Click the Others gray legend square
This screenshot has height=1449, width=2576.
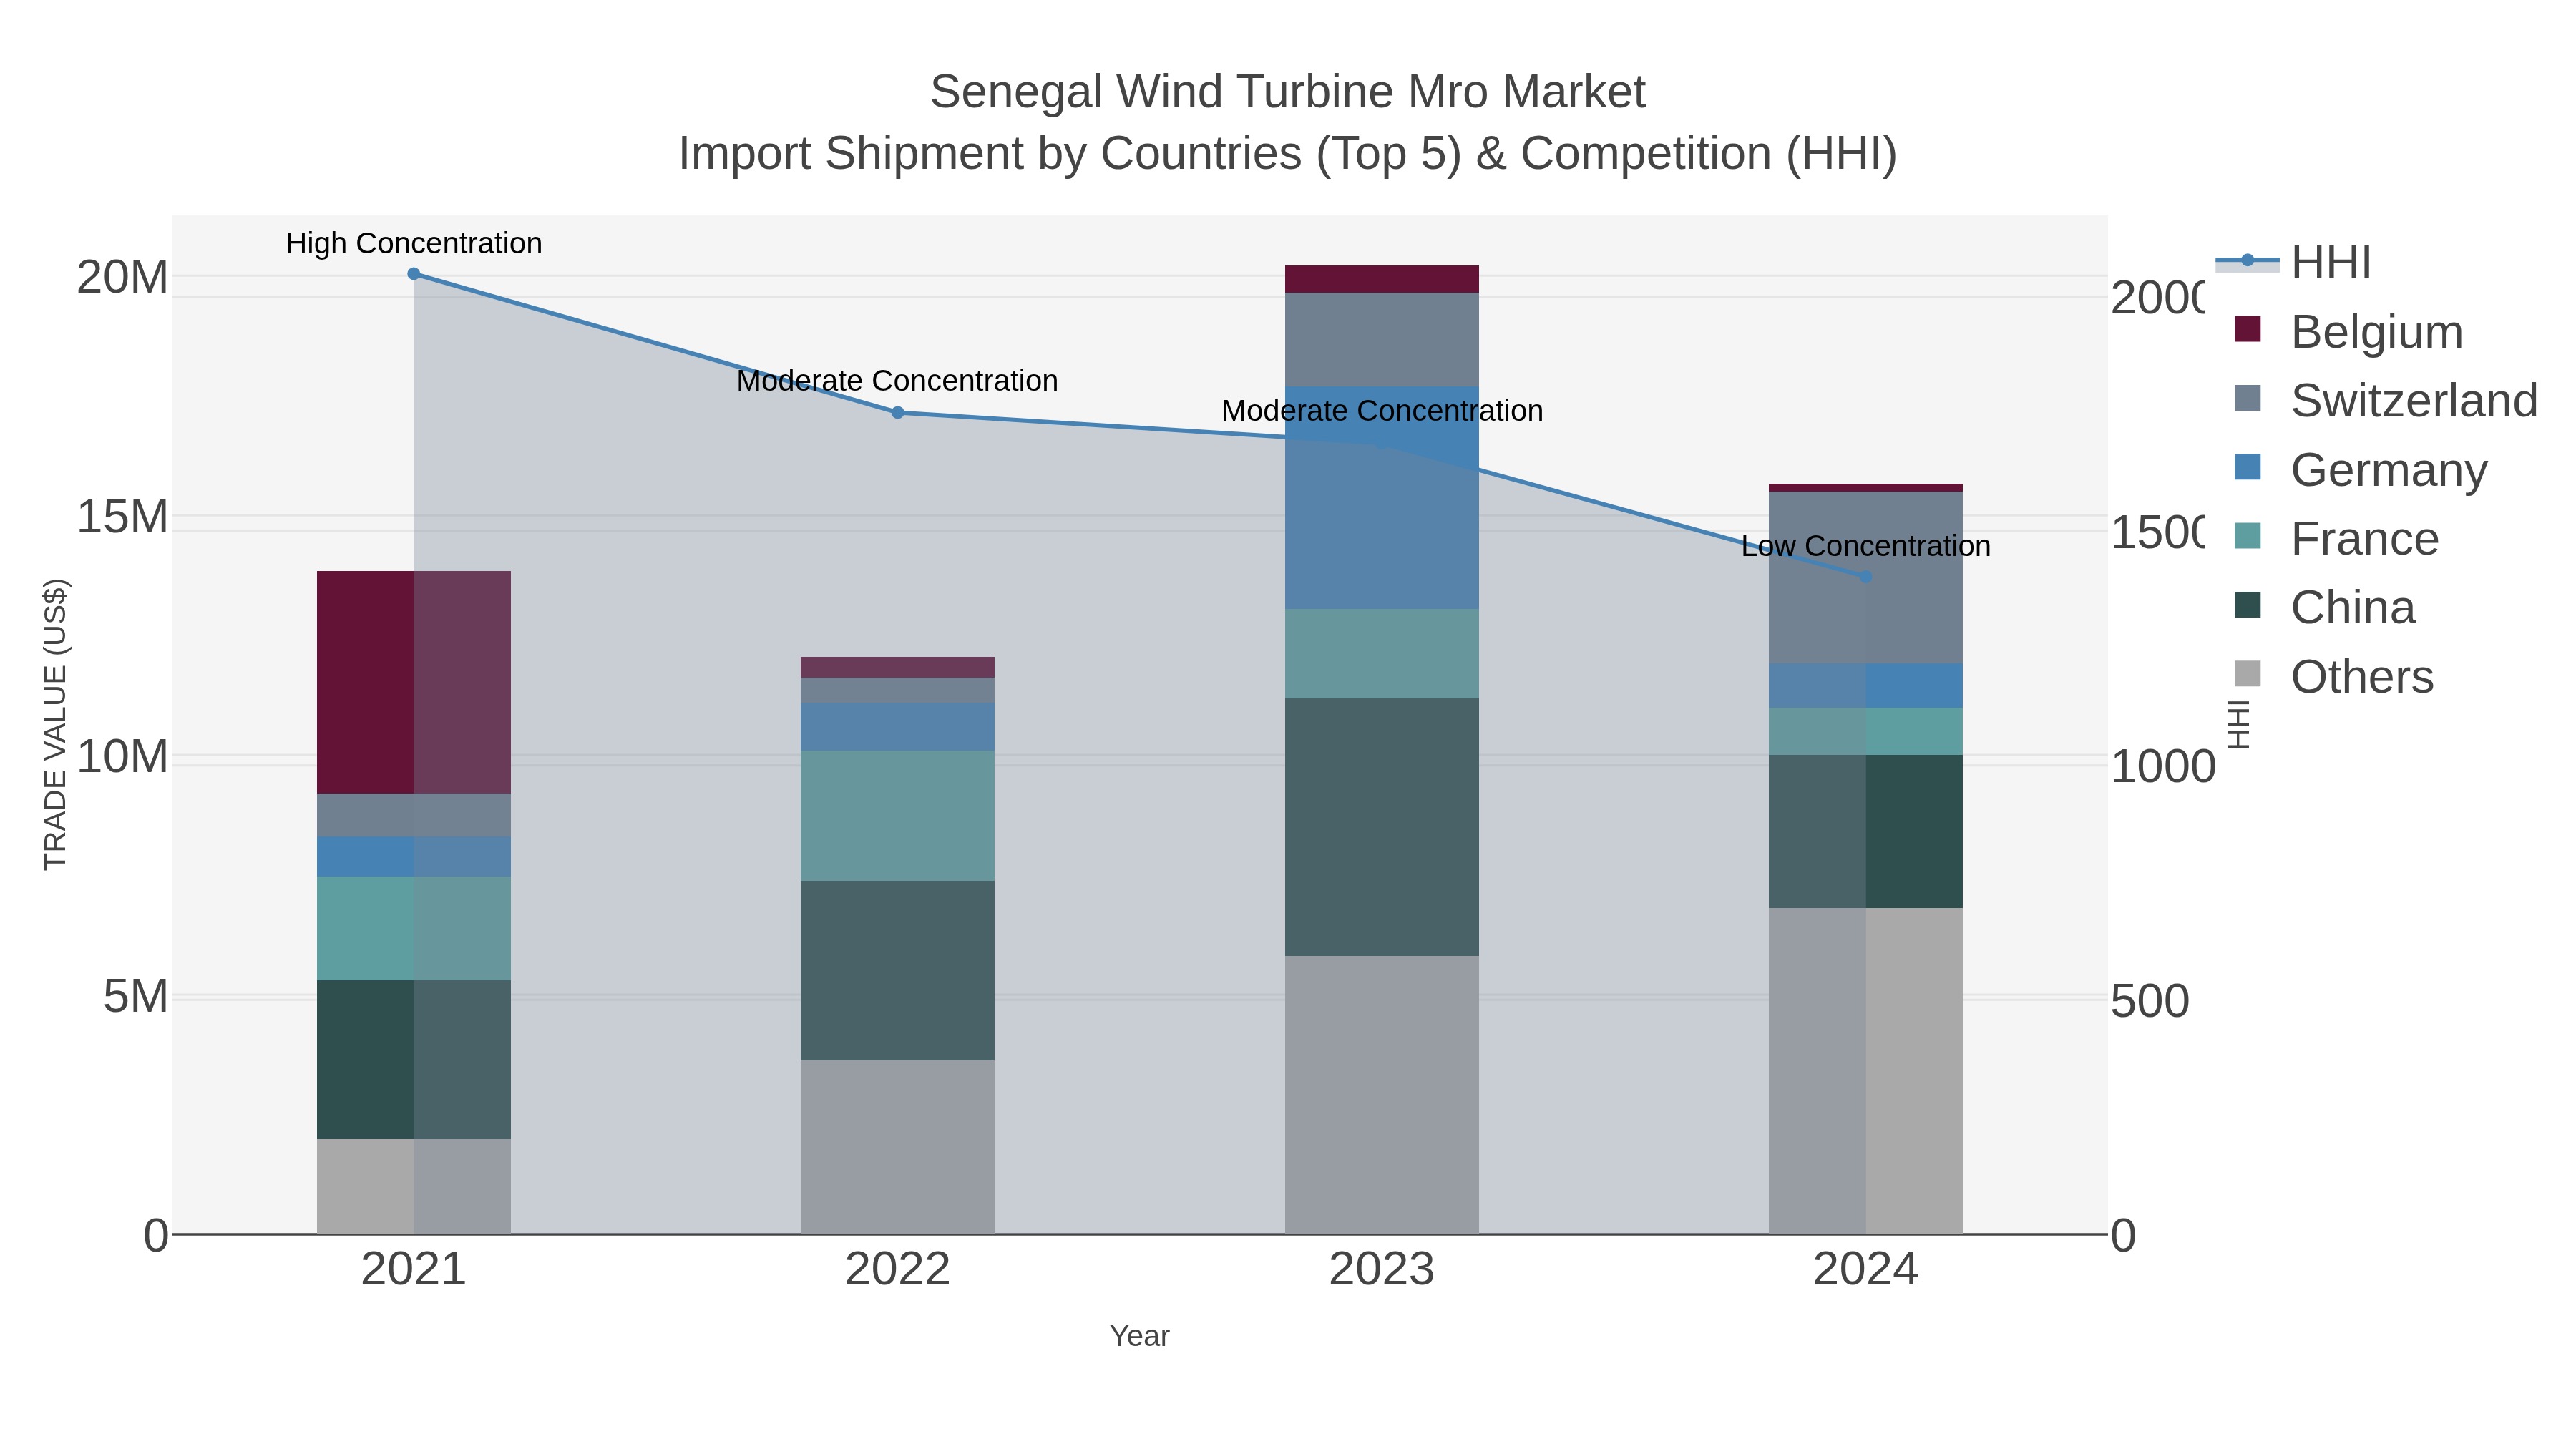point(2247,674)
